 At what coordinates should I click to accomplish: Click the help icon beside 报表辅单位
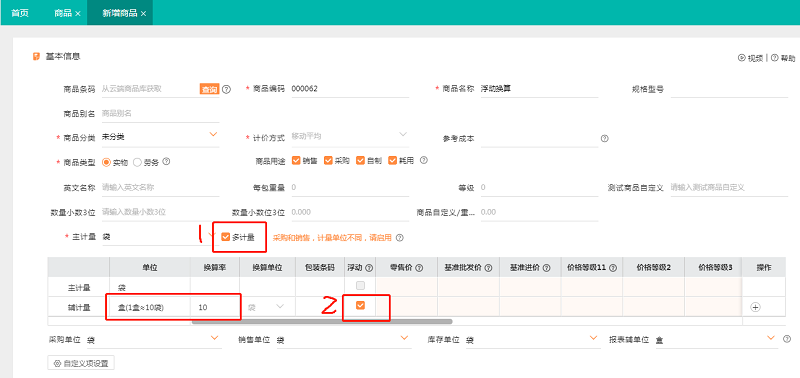click(787, 339)
